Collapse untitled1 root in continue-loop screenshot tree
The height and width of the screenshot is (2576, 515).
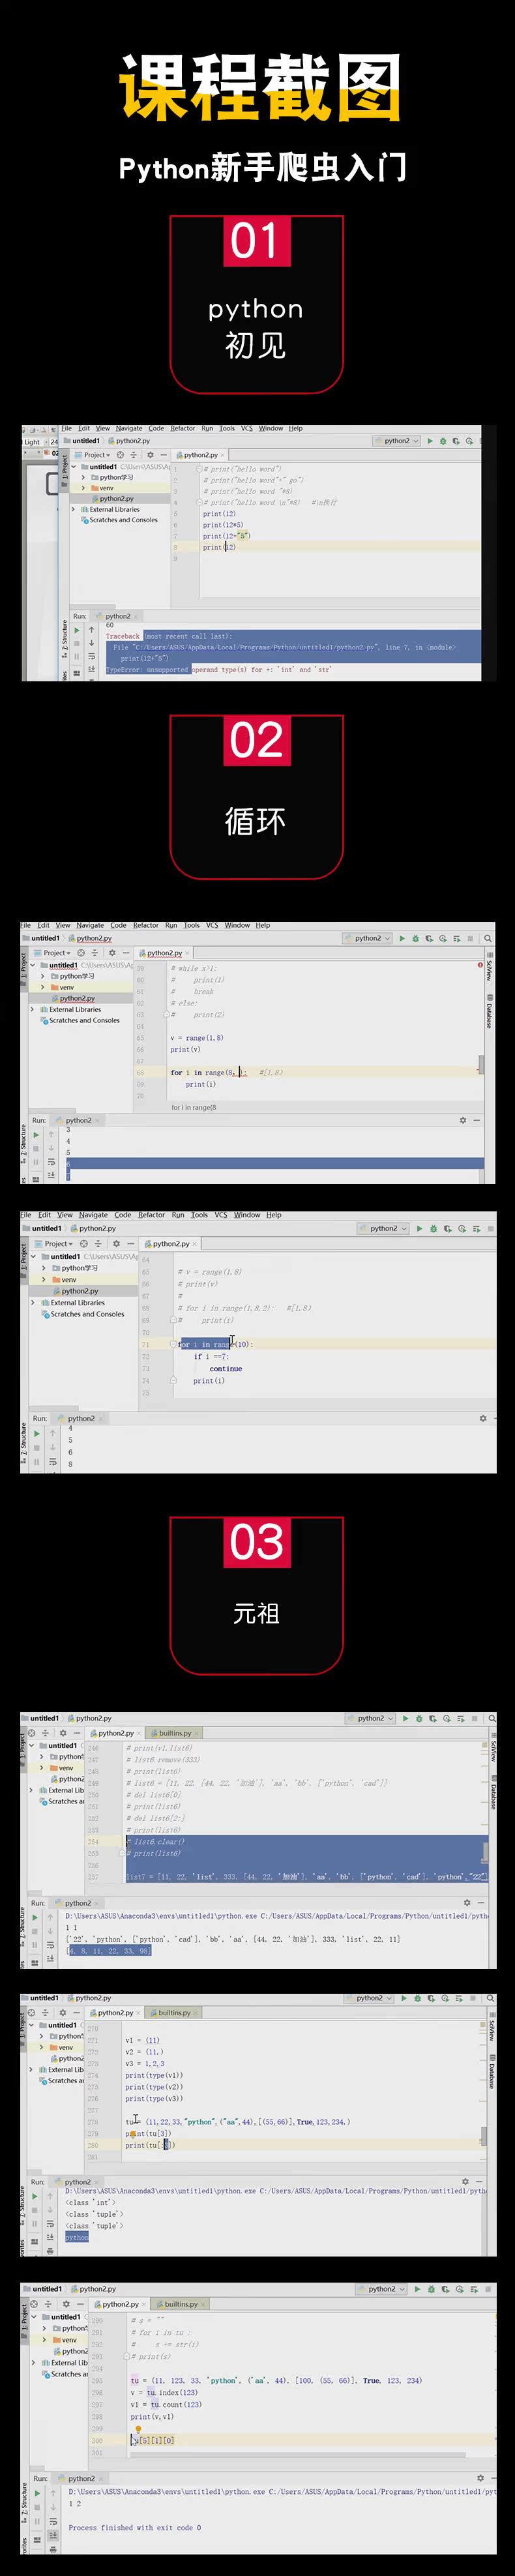[34, 1257]
